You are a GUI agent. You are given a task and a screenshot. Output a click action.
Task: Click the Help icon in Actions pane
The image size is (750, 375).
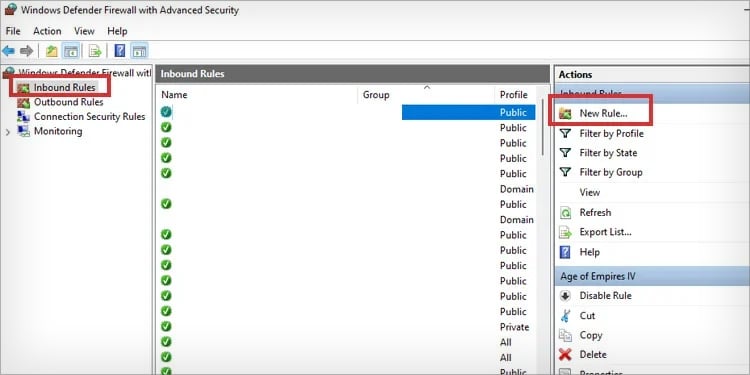[x=565, y=252]
